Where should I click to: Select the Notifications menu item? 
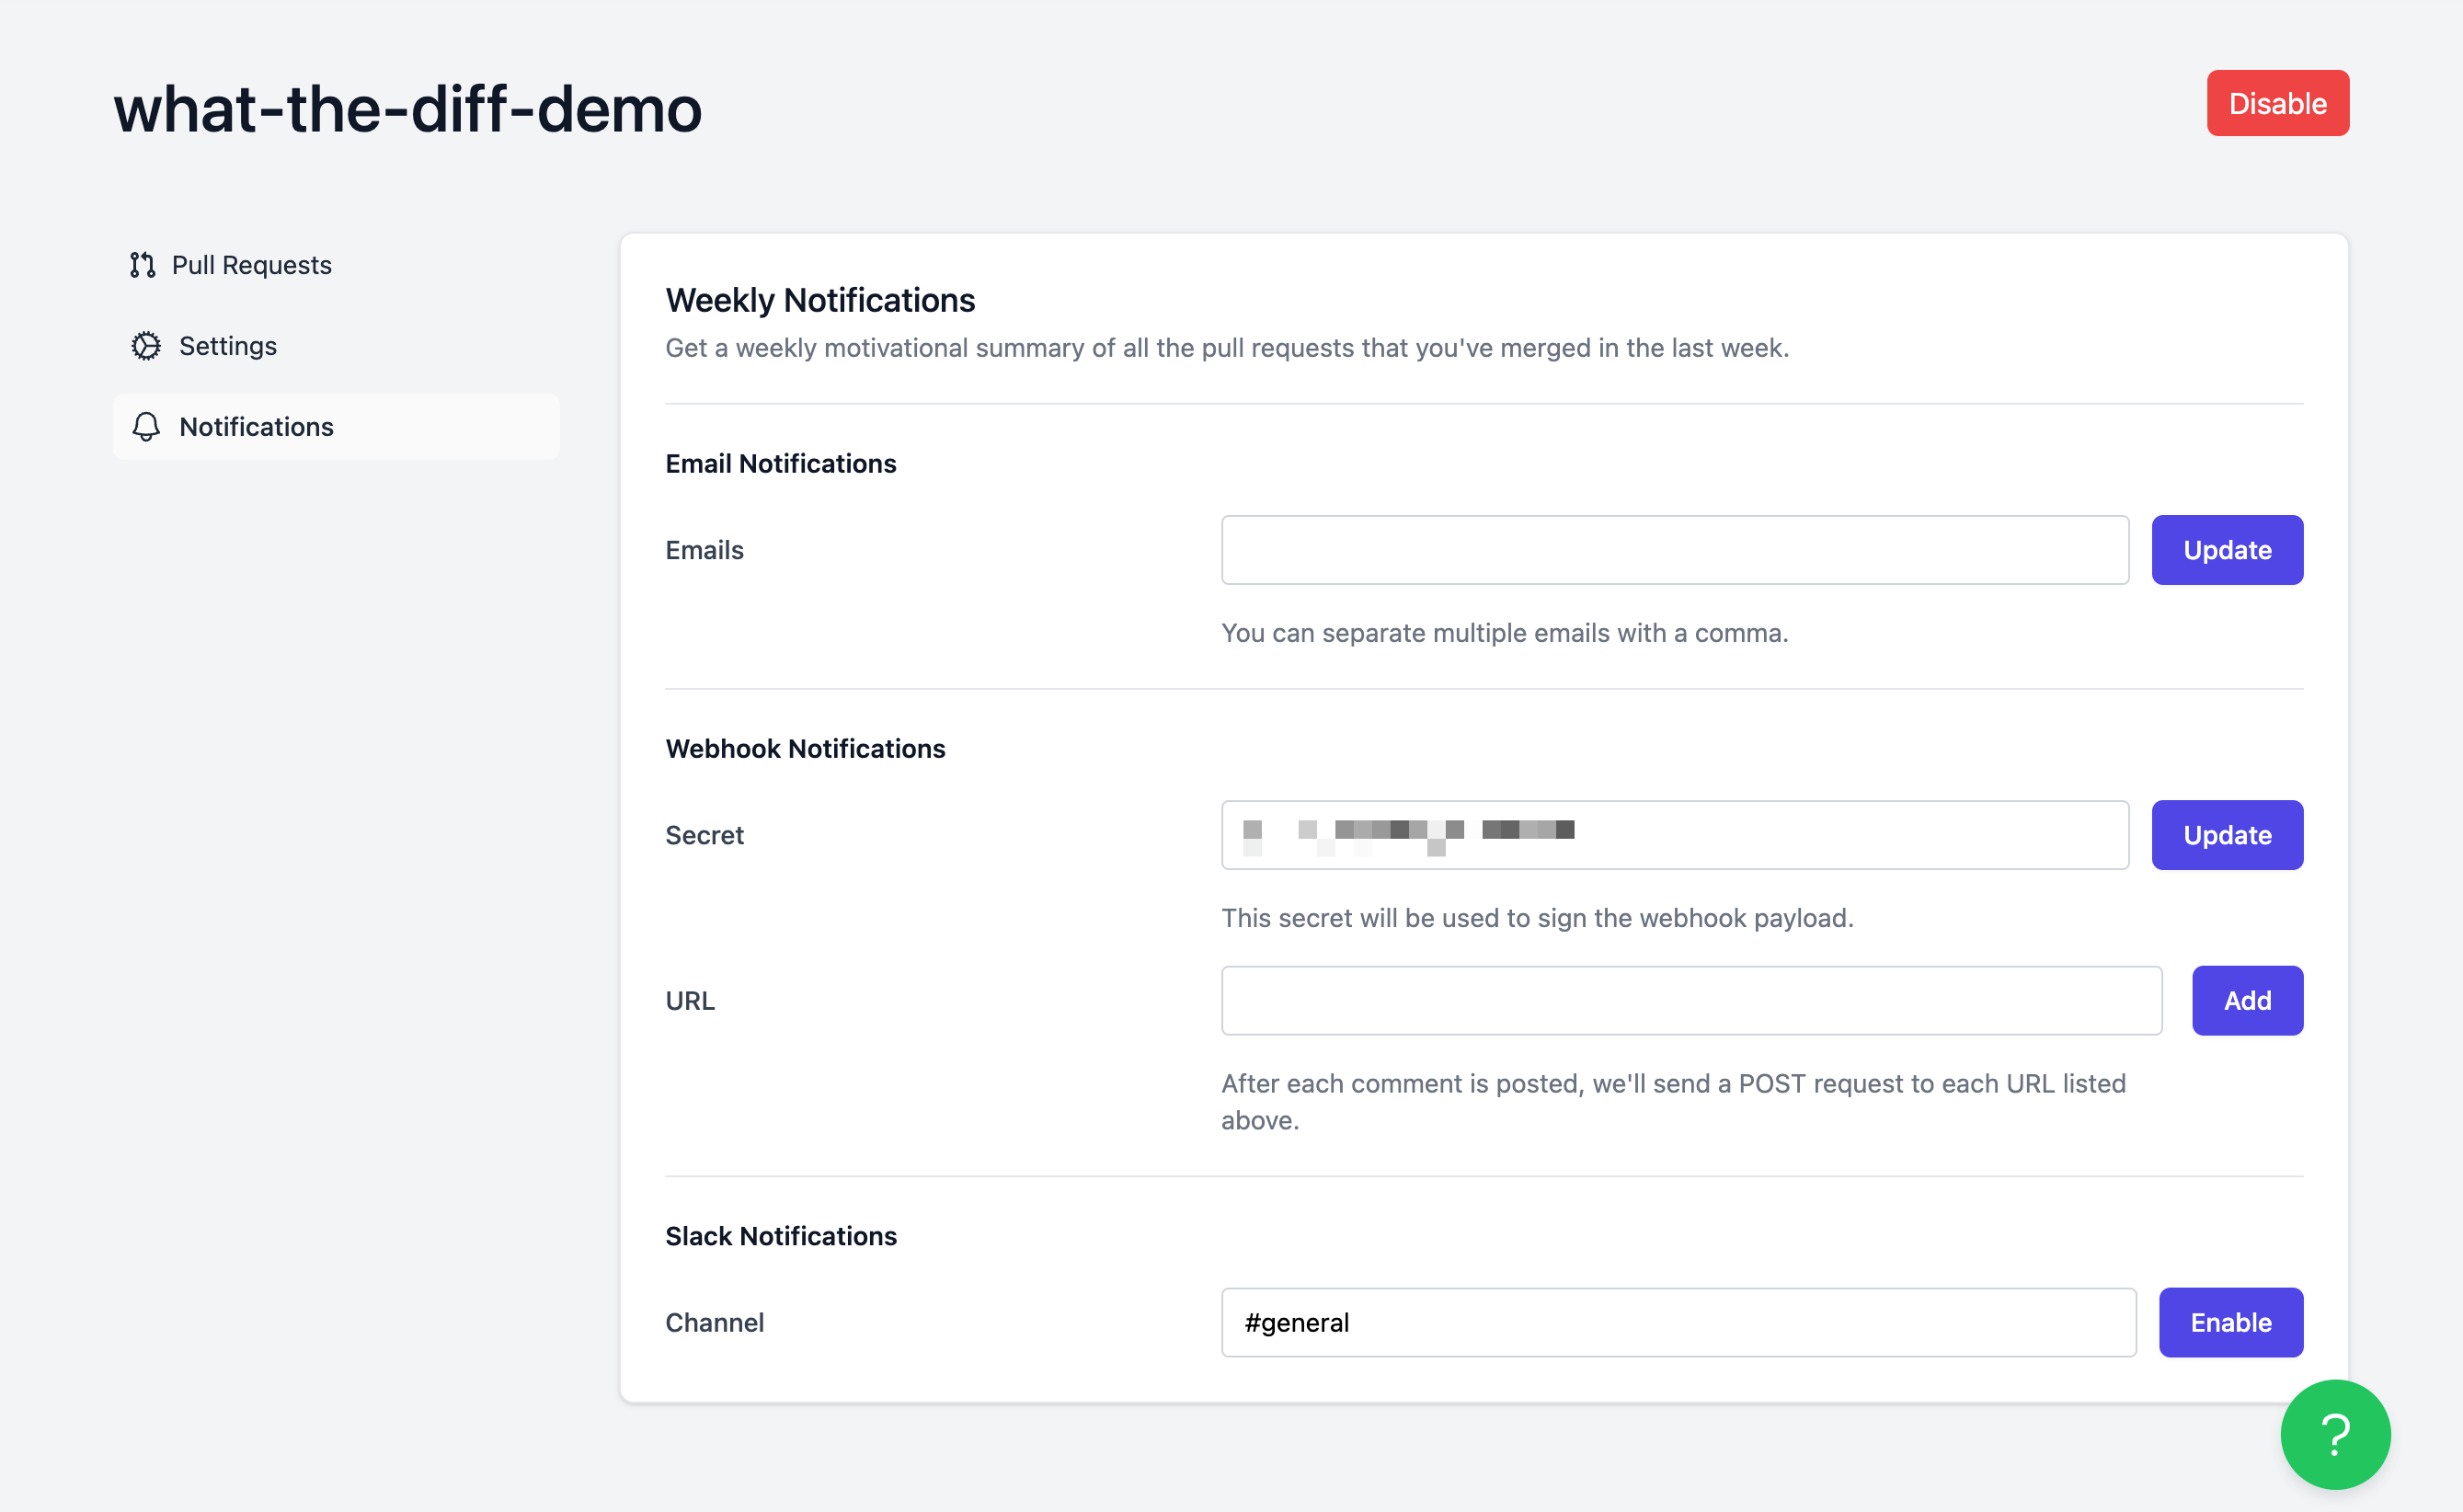(x=336, y=426)
